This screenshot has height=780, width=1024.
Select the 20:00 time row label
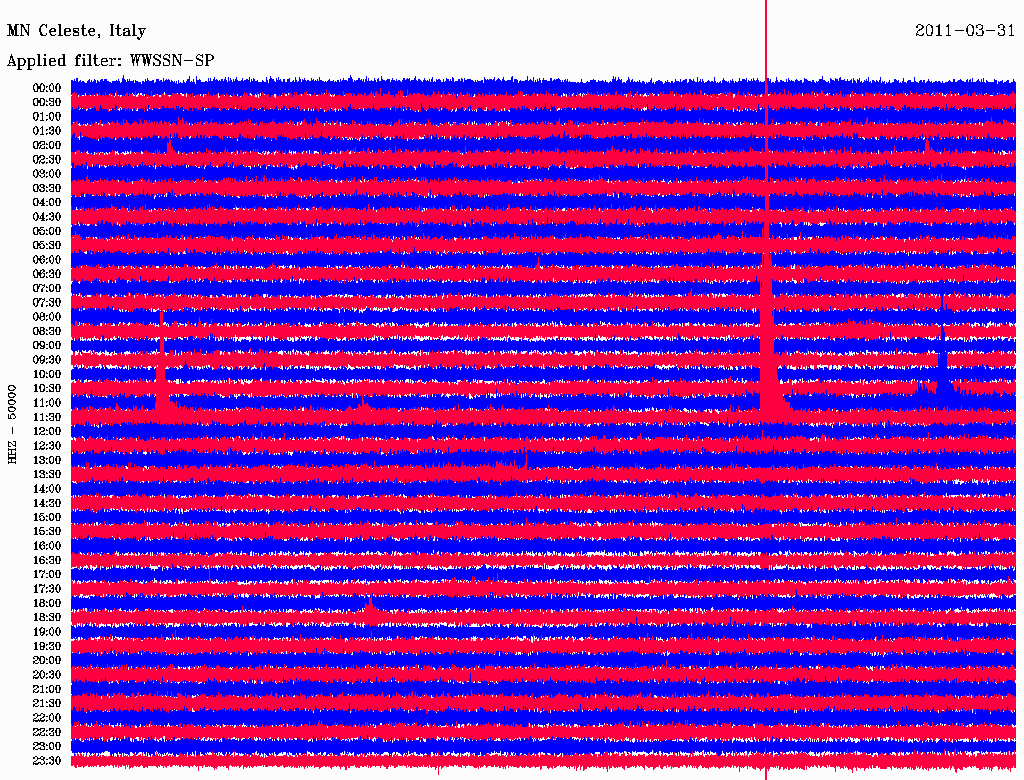click(47, 660)
